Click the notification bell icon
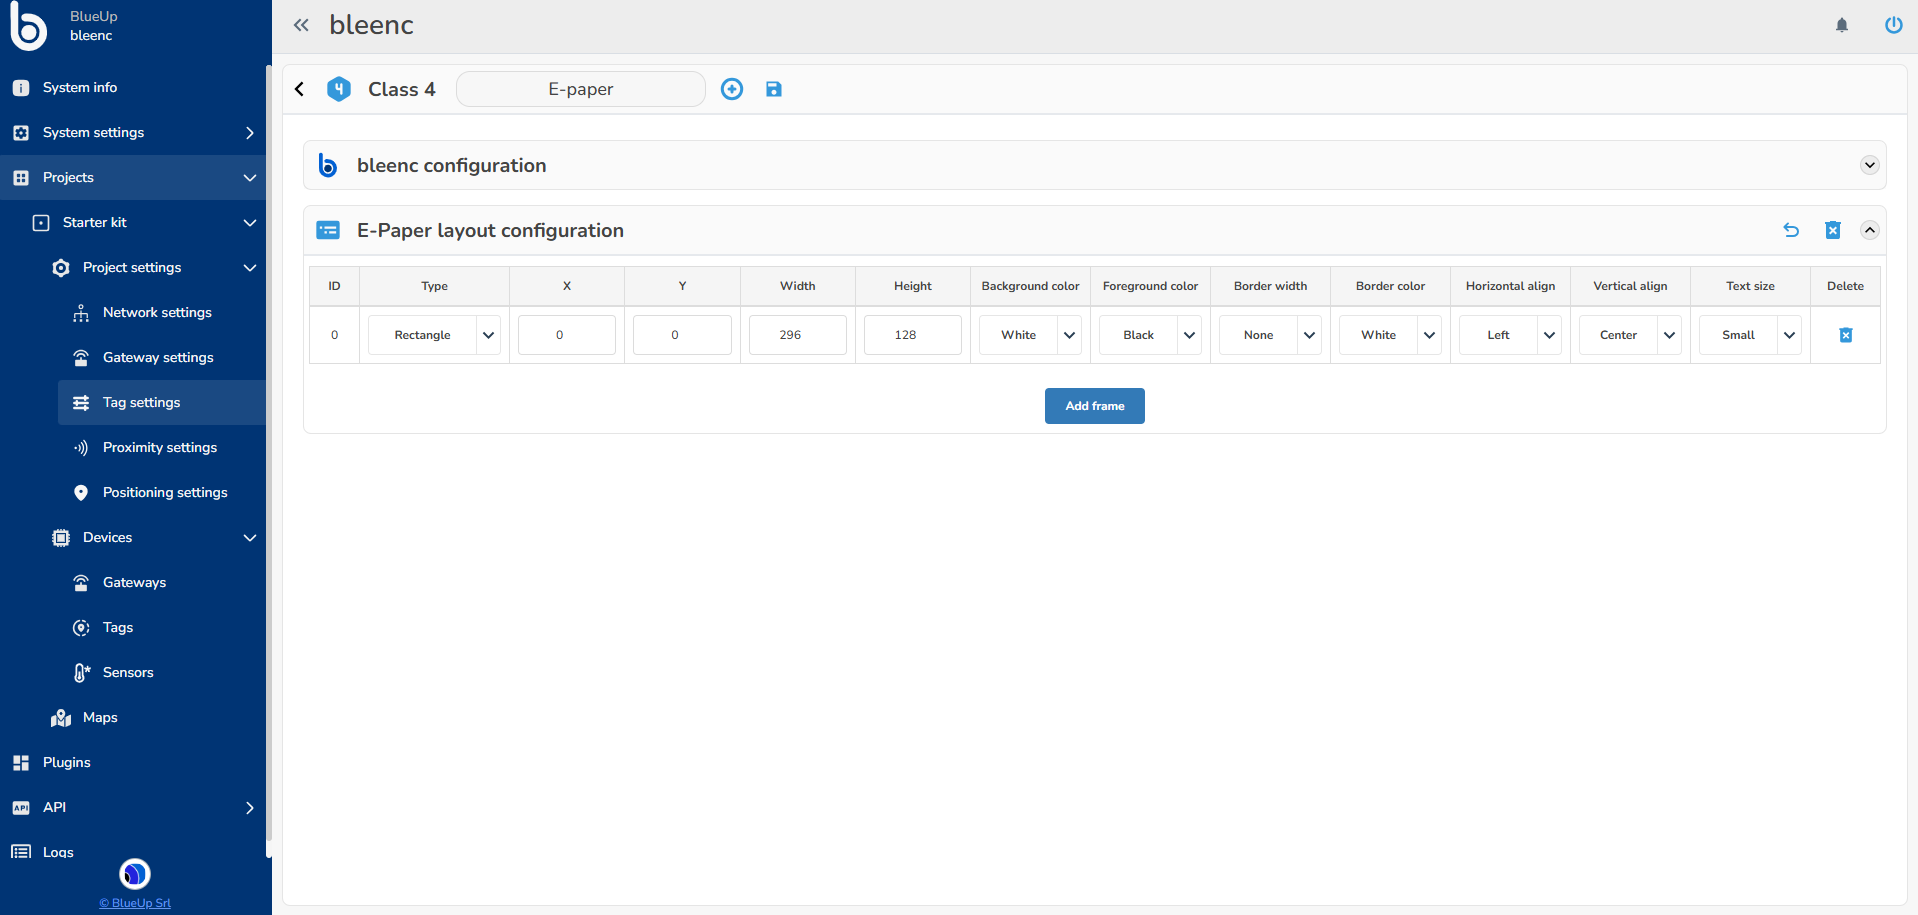Screen dimensions: 1918x915 click(x=1841, y=25)
